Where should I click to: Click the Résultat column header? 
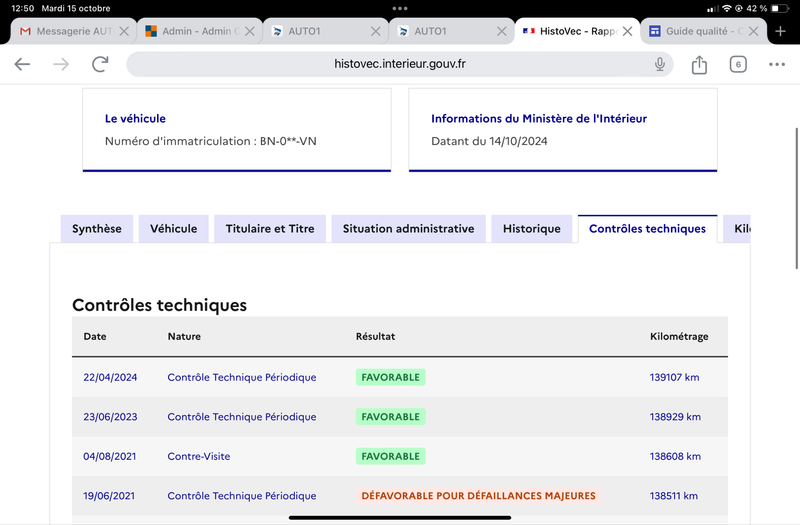376,337
